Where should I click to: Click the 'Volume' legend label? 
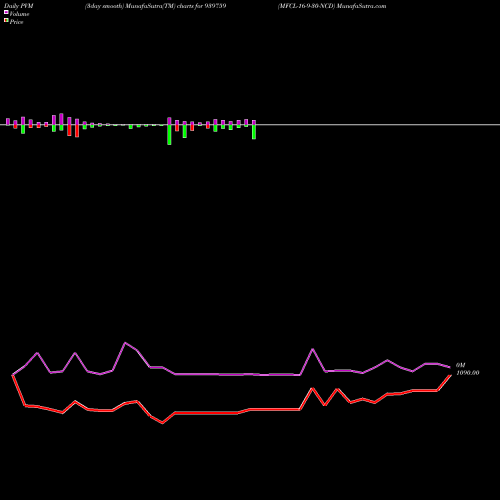pyautogui.click(x=19, y=14)
